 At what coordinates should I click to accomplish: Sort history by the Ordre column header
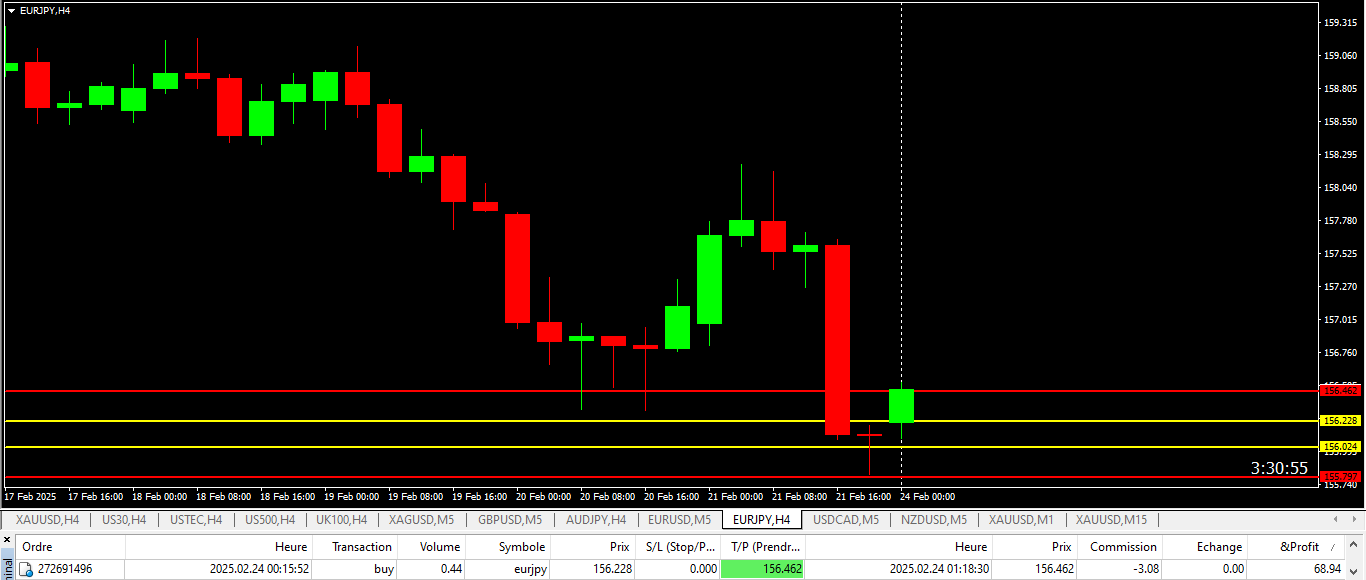38,547
